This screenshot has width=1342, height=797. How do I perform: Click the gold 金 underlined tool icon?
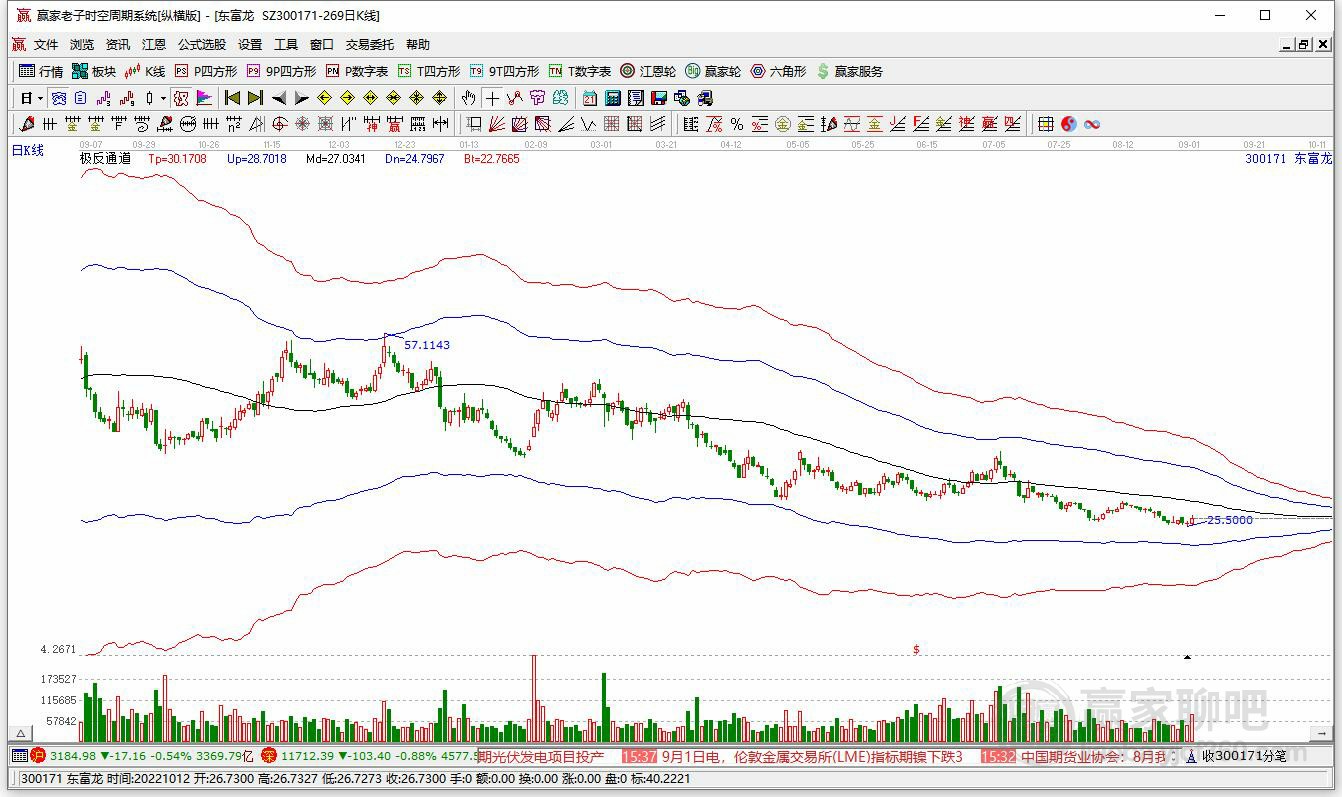(x=874, y=124)
